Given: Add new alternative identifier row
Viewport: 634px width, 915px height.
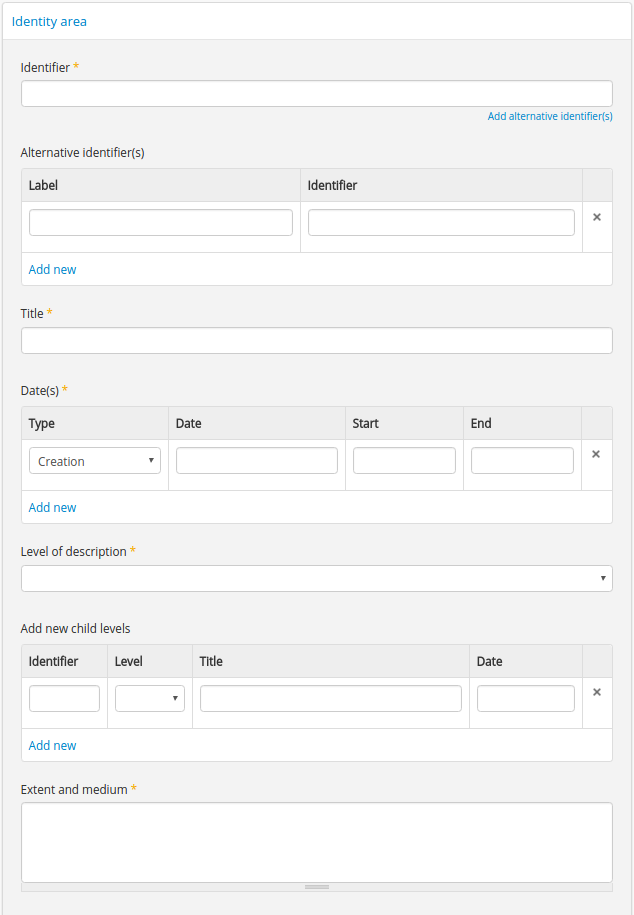Looking at the screenshot, I should [x=52, y=270].
